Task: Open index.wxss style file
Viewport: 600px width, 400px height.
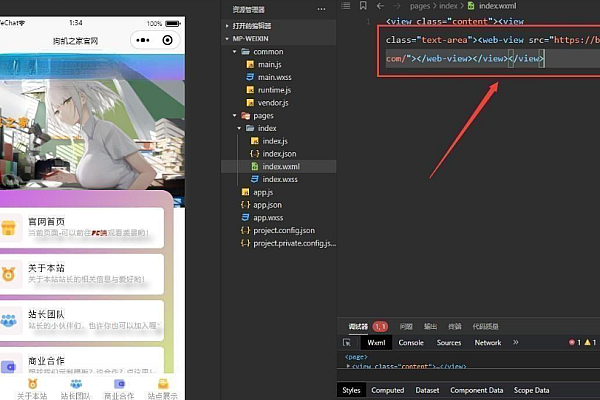Action: [x=280, y=179]
